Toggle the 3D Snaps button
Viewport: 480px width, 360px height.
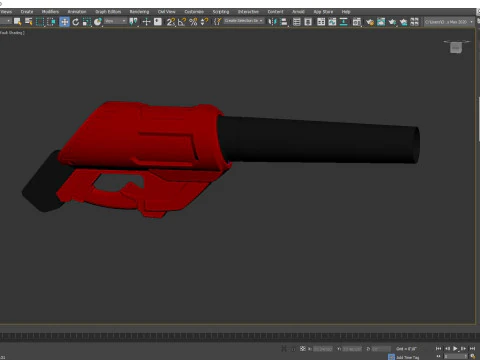171,22
